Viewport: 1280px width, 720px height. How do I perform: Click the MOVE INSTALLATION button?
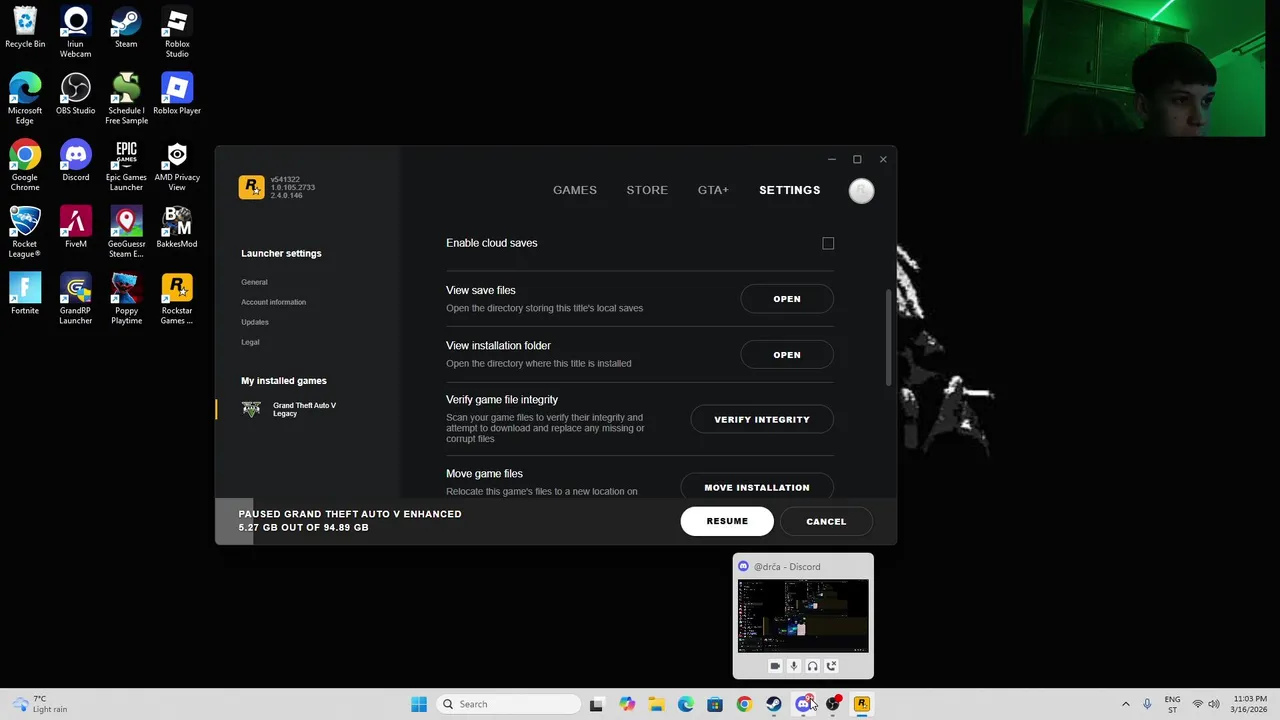pyautogui.click(x=757, y=487)
